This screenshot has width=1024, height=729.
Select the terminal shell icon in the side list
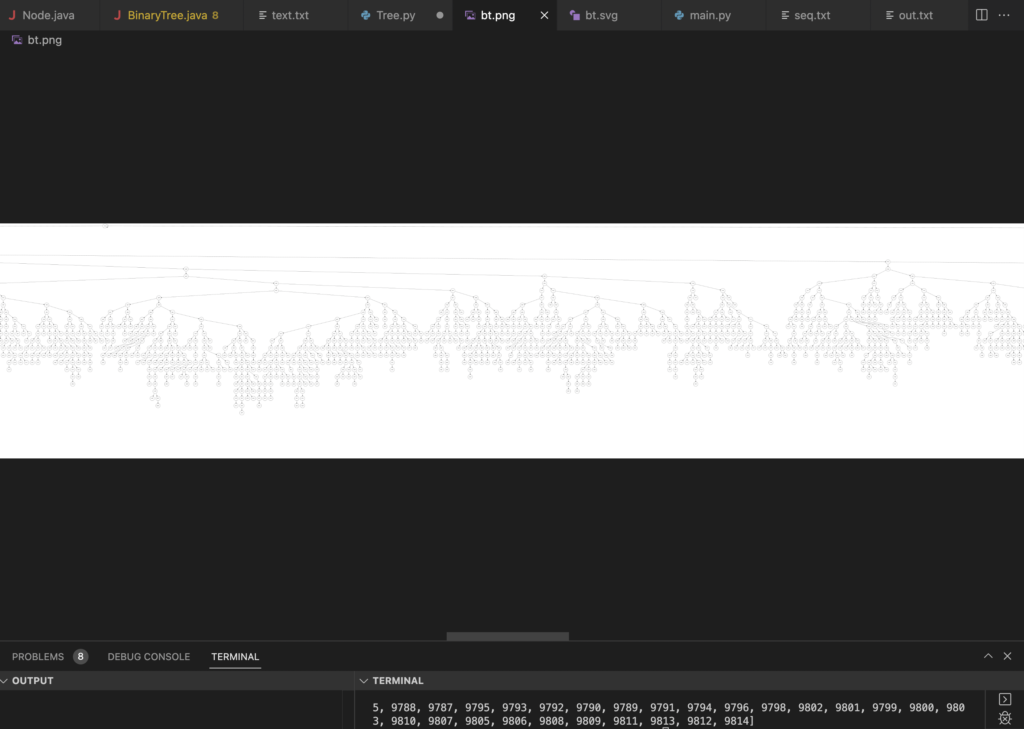[1006, 699]
